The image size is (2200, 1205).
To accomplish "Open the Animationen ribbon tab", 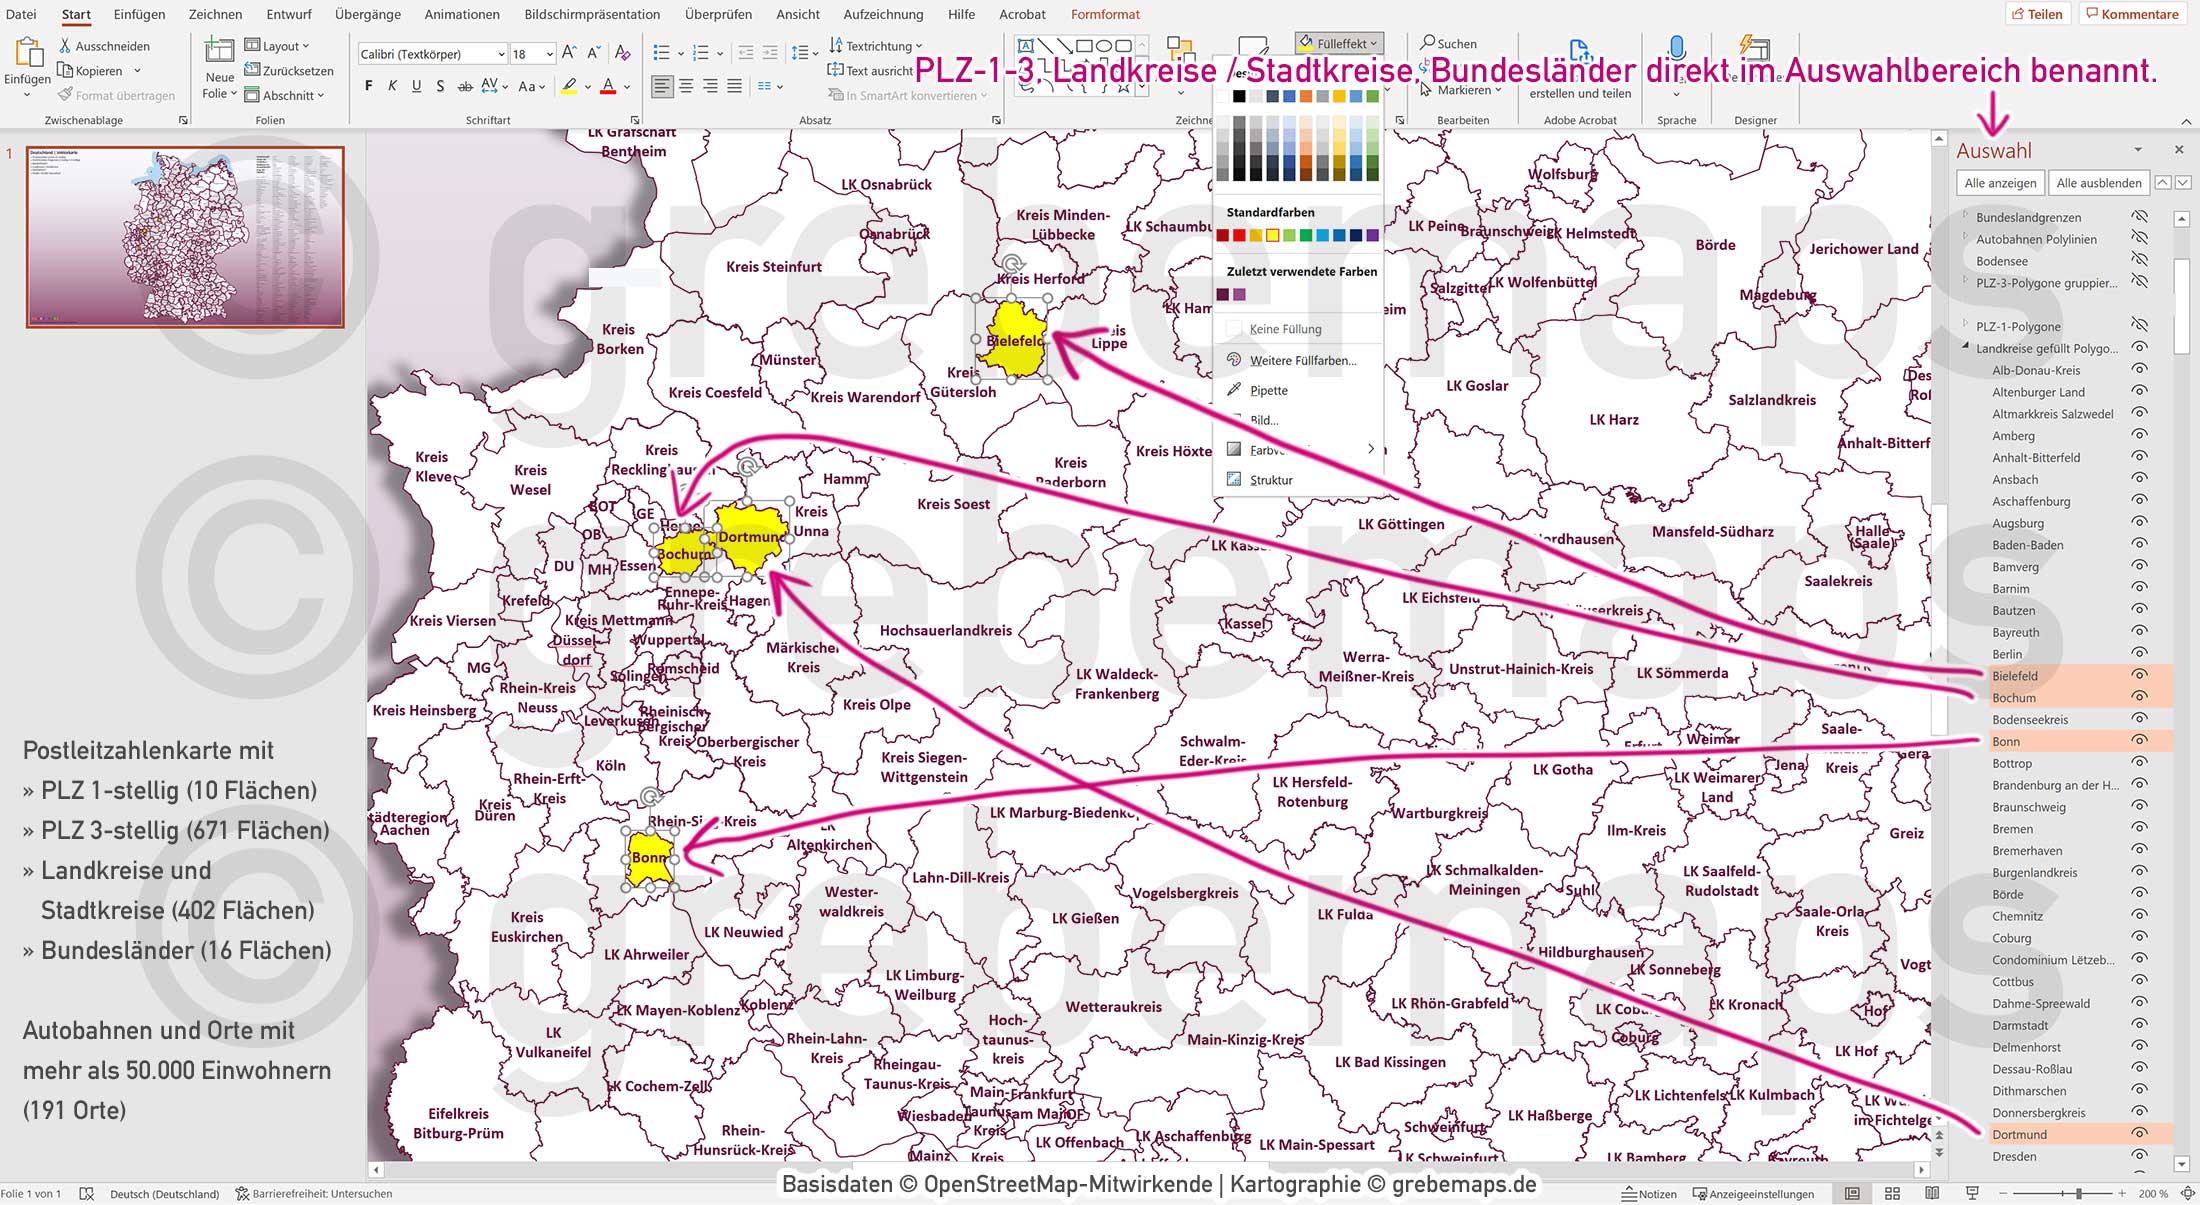I will [x=462, y=14].
